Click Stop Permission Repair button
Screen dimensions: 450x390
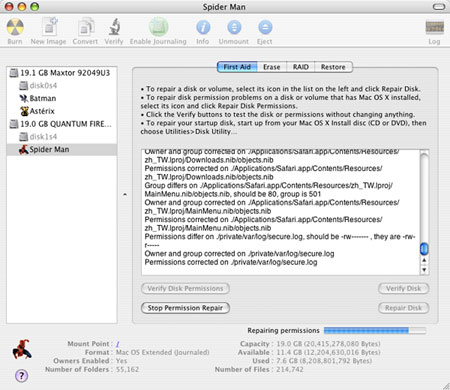(185, 308)
